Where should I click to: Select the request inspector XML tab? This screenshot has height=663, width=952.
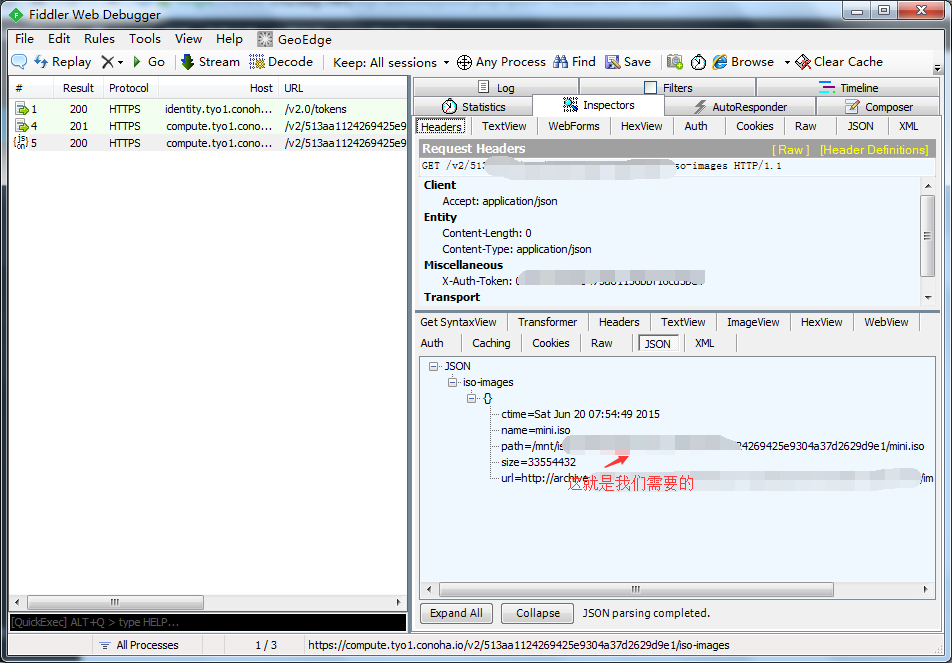coord(908,126)
